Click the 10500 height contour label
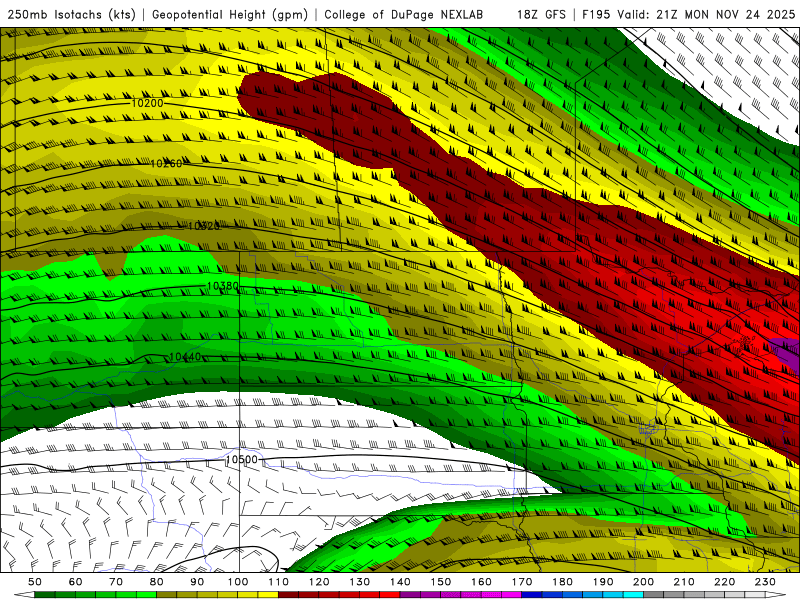Image resolution: width=800 pixels, height=600 pixels. [x=242, y=459]
